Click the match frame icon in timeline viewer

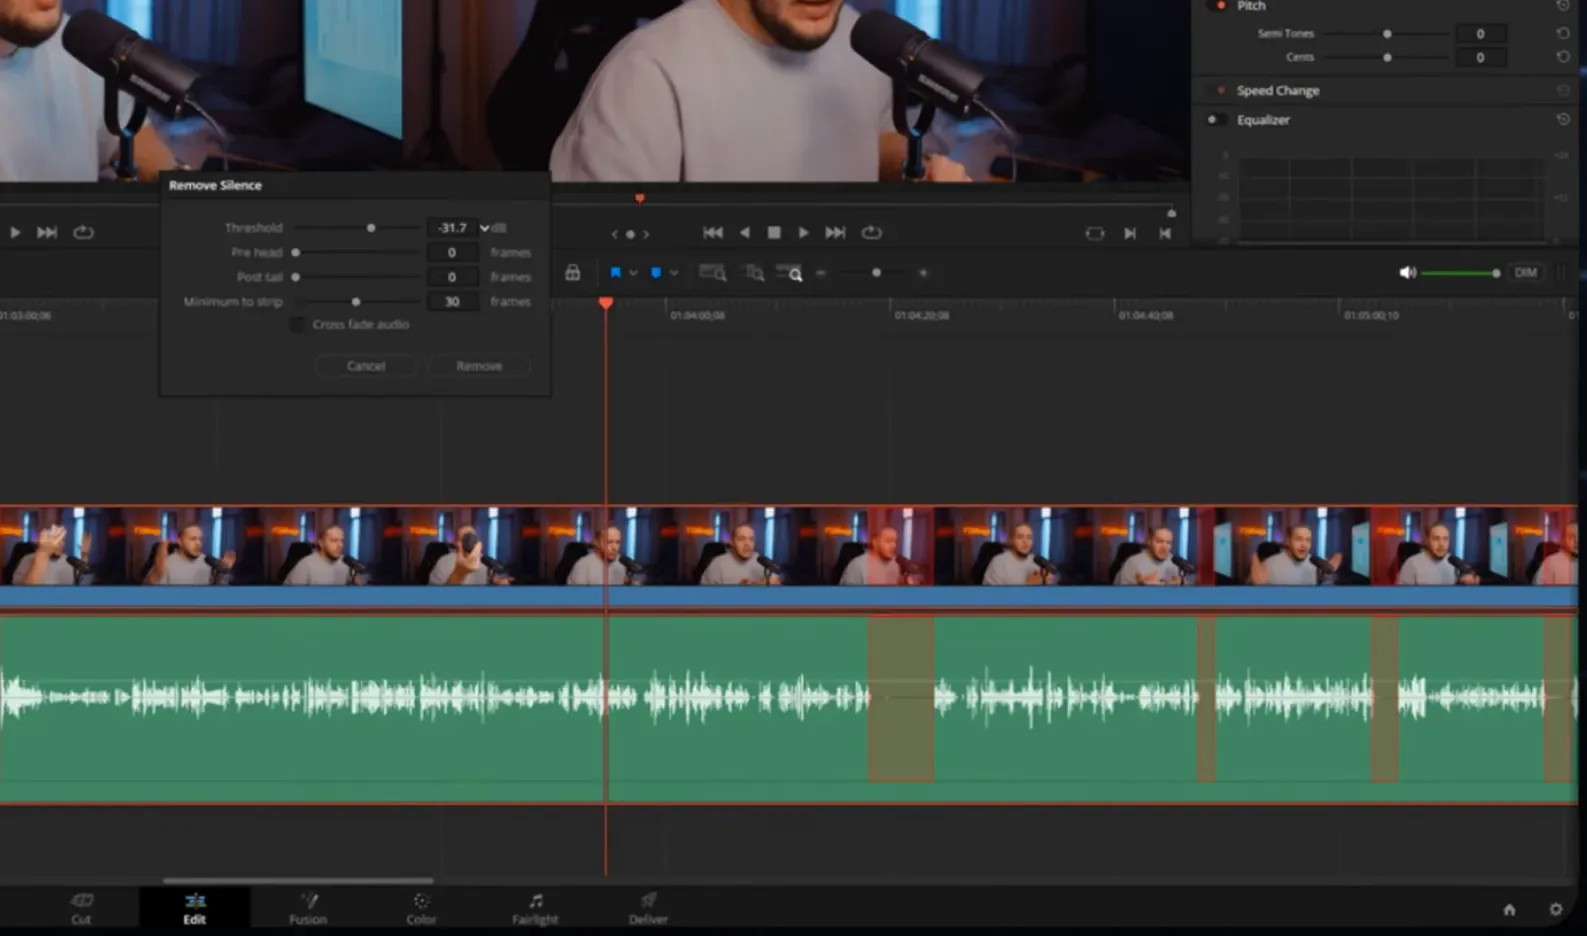1095,233
